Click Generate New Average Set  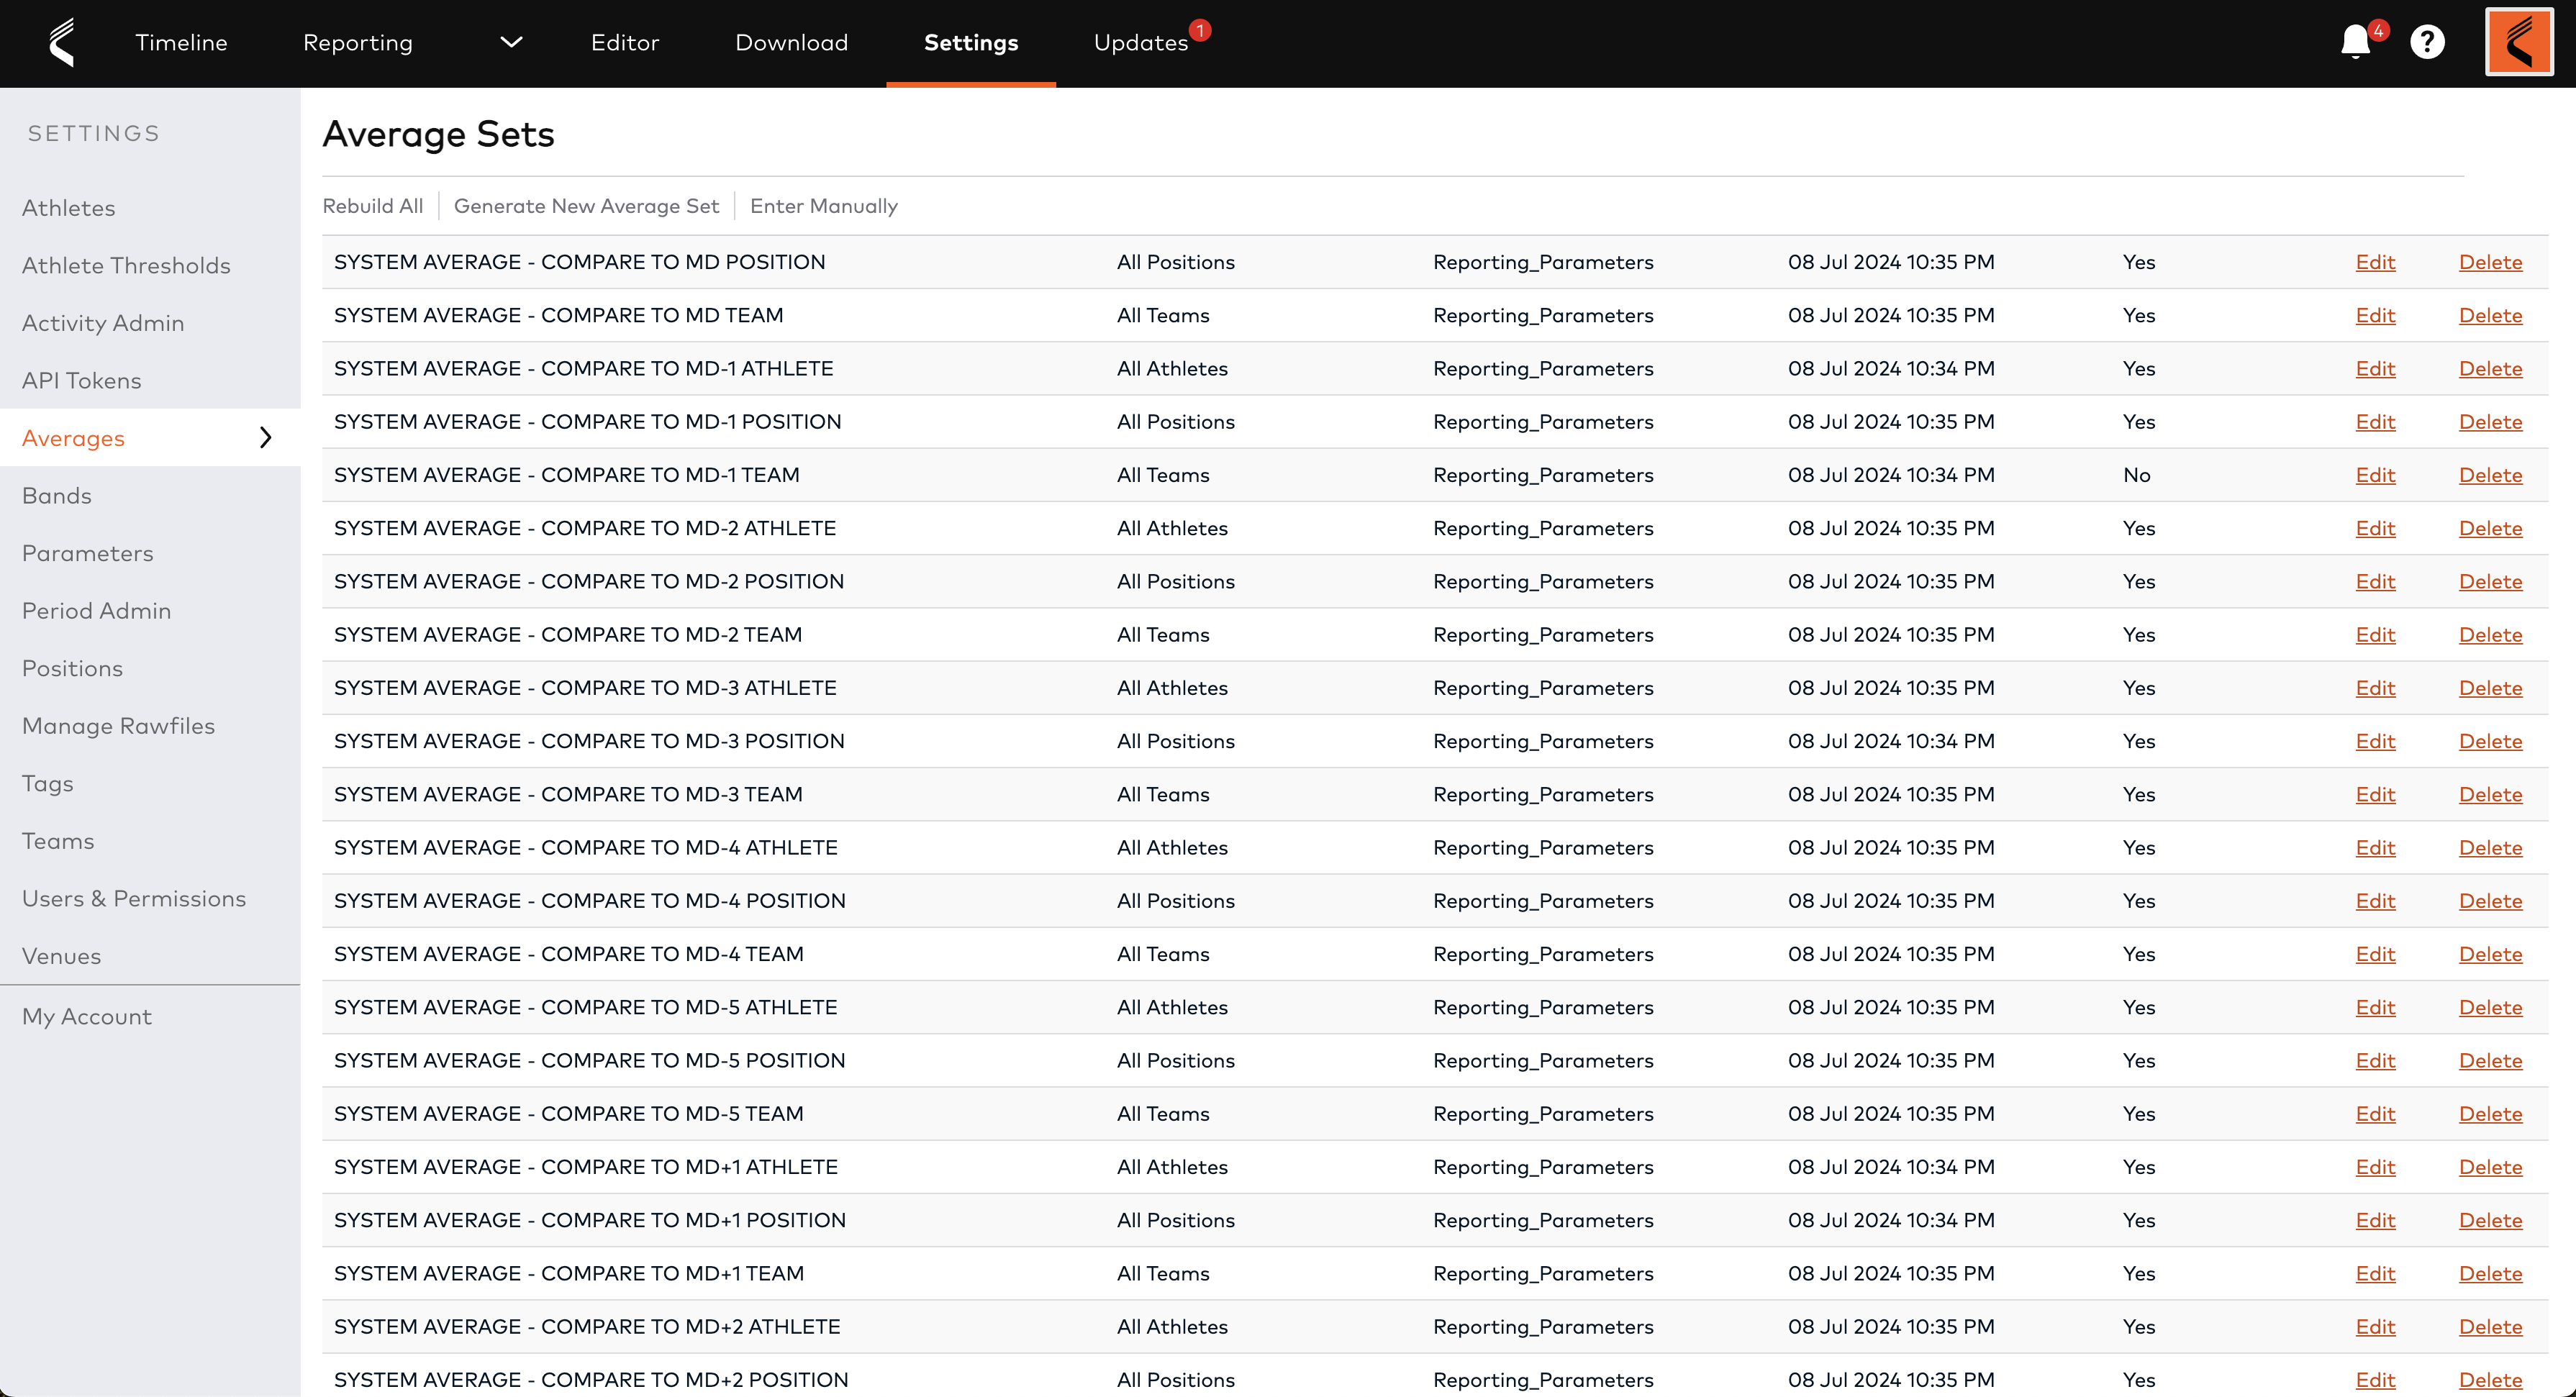(x=586, y=206)
